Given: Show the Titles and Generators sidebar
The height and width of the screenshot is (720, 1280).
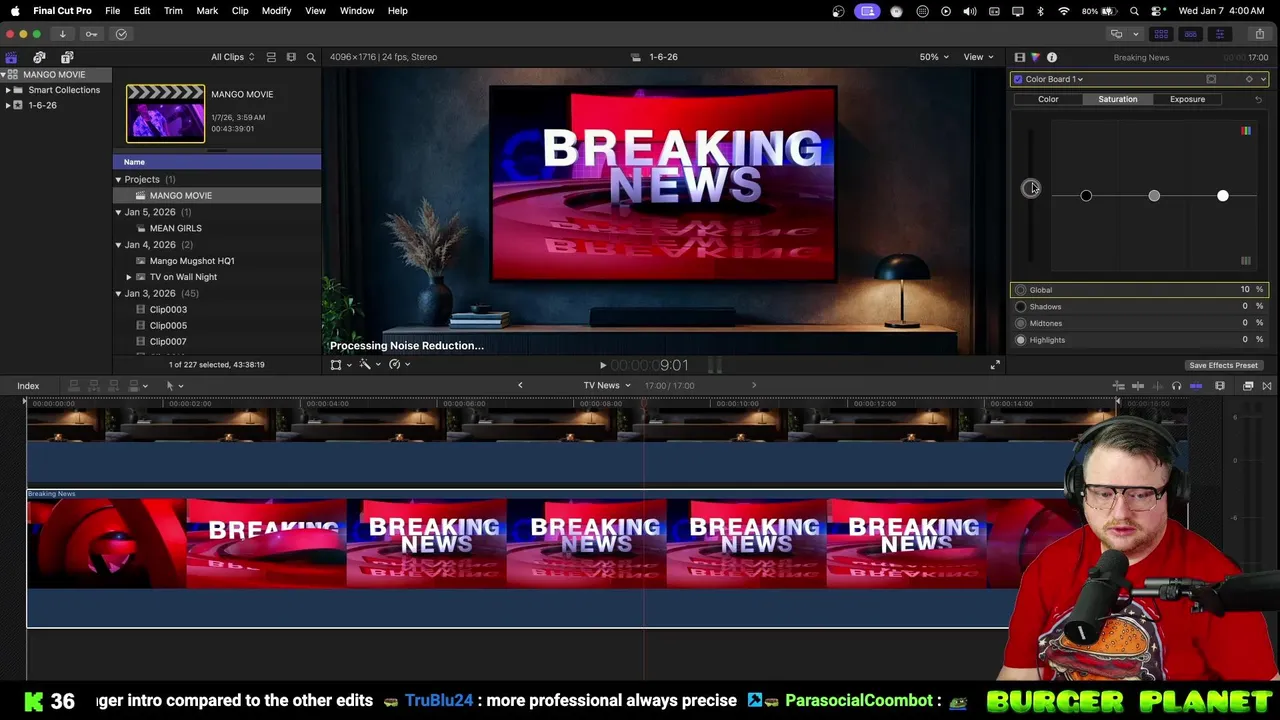Looking at the screenshot, I should coord(67,57).
